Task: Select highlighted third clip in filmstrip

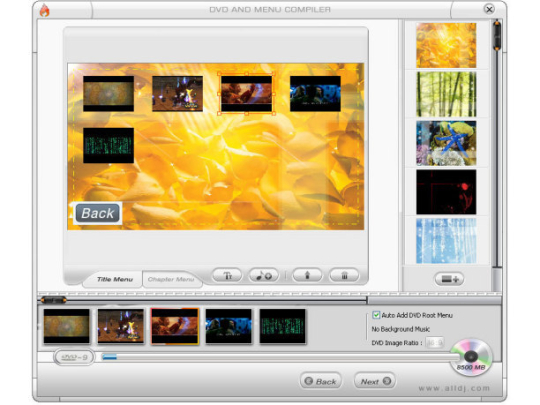Action: (175, 326)
